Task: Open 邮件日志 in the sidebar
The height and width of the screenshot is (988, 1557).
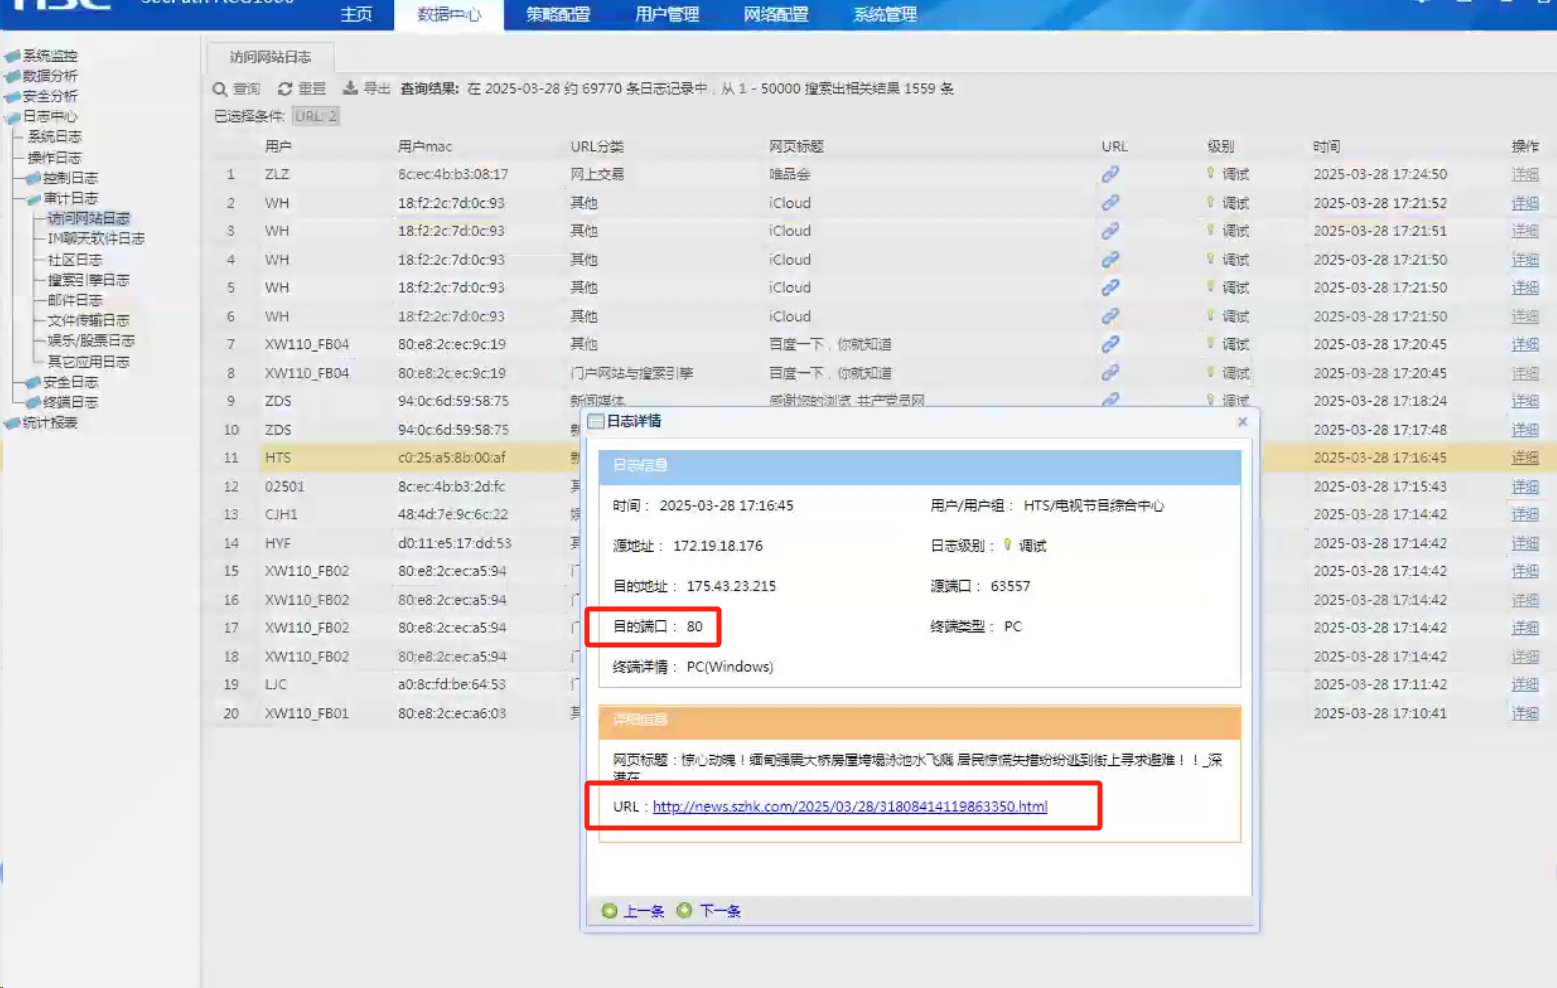Action: point(75,300)
